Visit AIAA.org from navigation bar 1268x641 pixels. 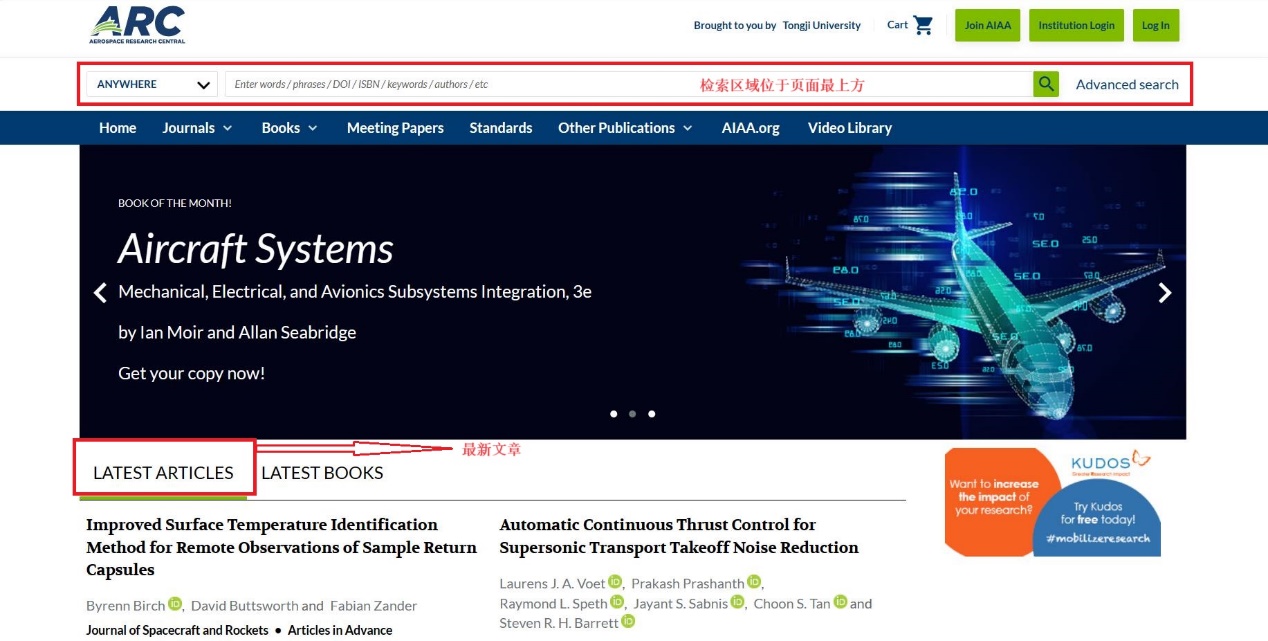click(751, 128)
